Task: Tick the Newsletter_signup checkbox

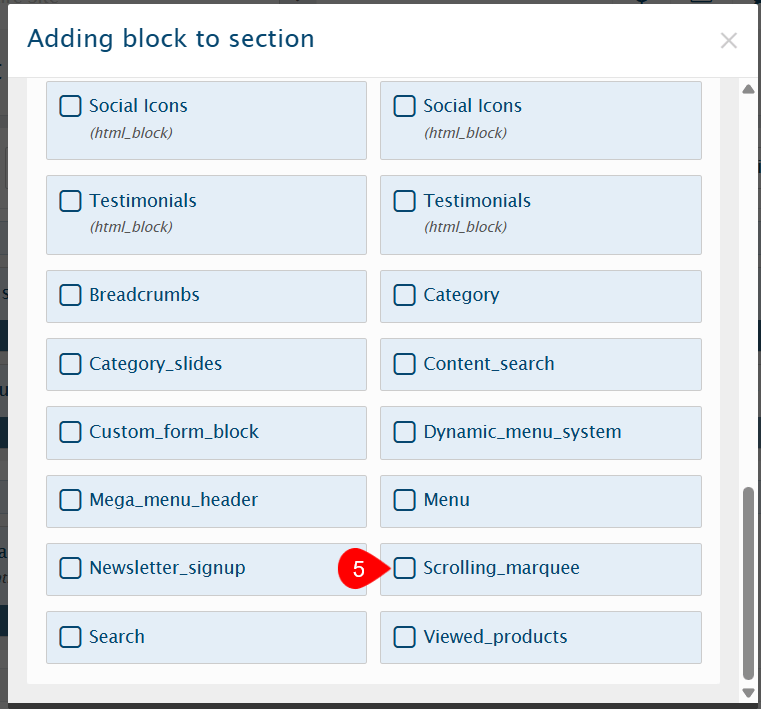Action: pyautogui.click(x=70, y=568)
